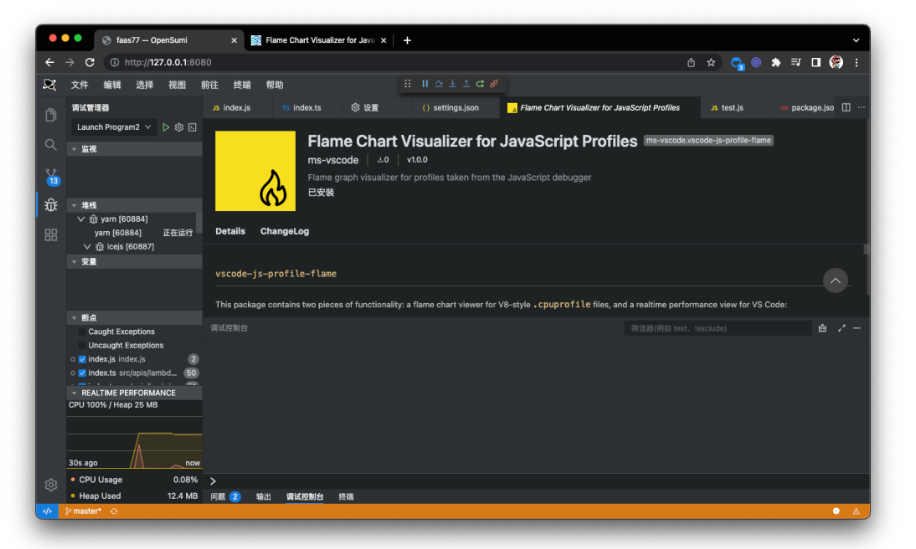
Task: Click warning triangle in status bar
Action: [x=856, y=511]
